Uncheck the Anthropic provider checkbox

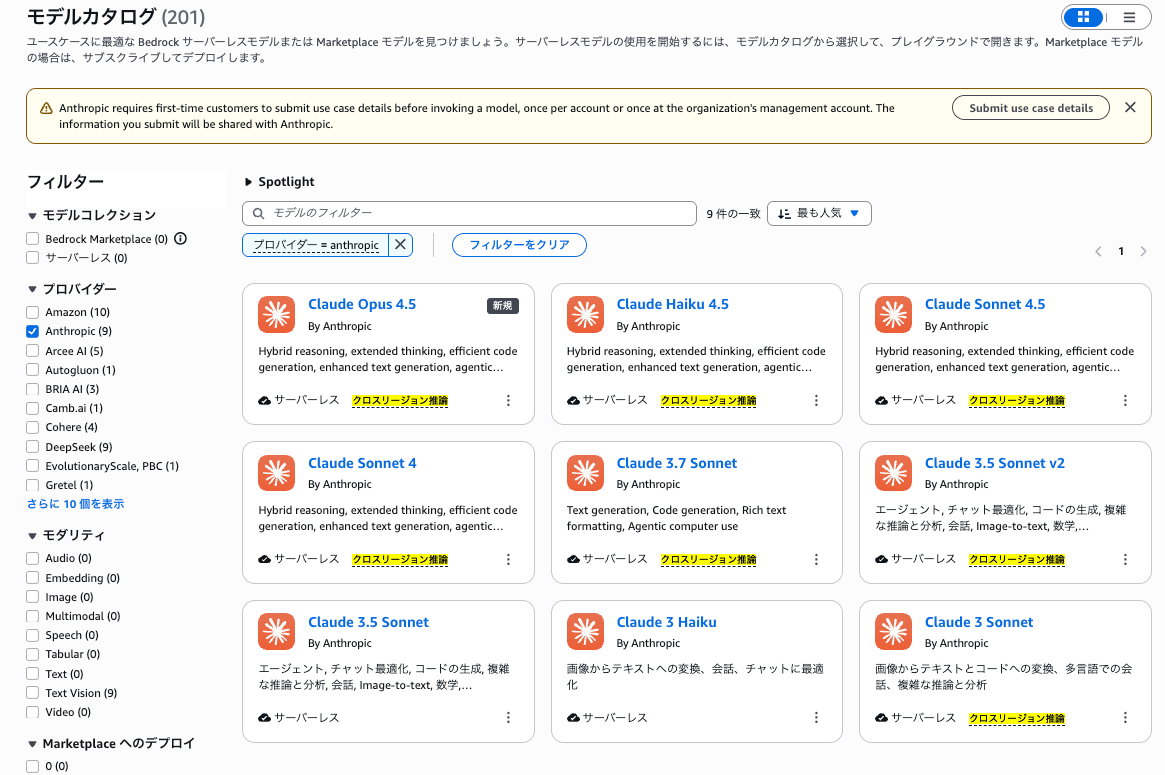pos(33,331)
